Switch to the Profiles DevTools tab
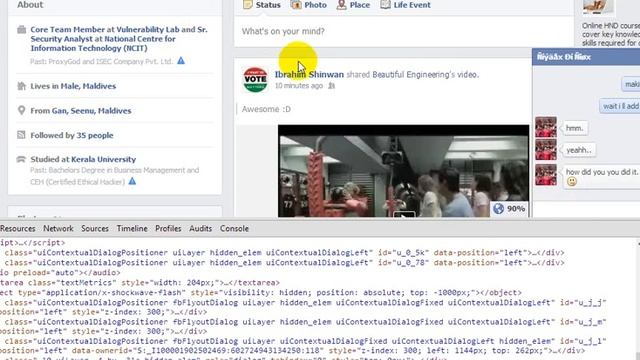Image resolution: width=640 pixels, height=360 pixels. pos(168,229)
